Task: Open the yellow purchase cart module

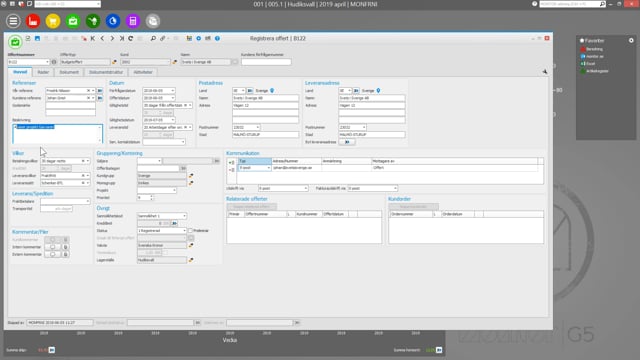Action: coord(53,21)
